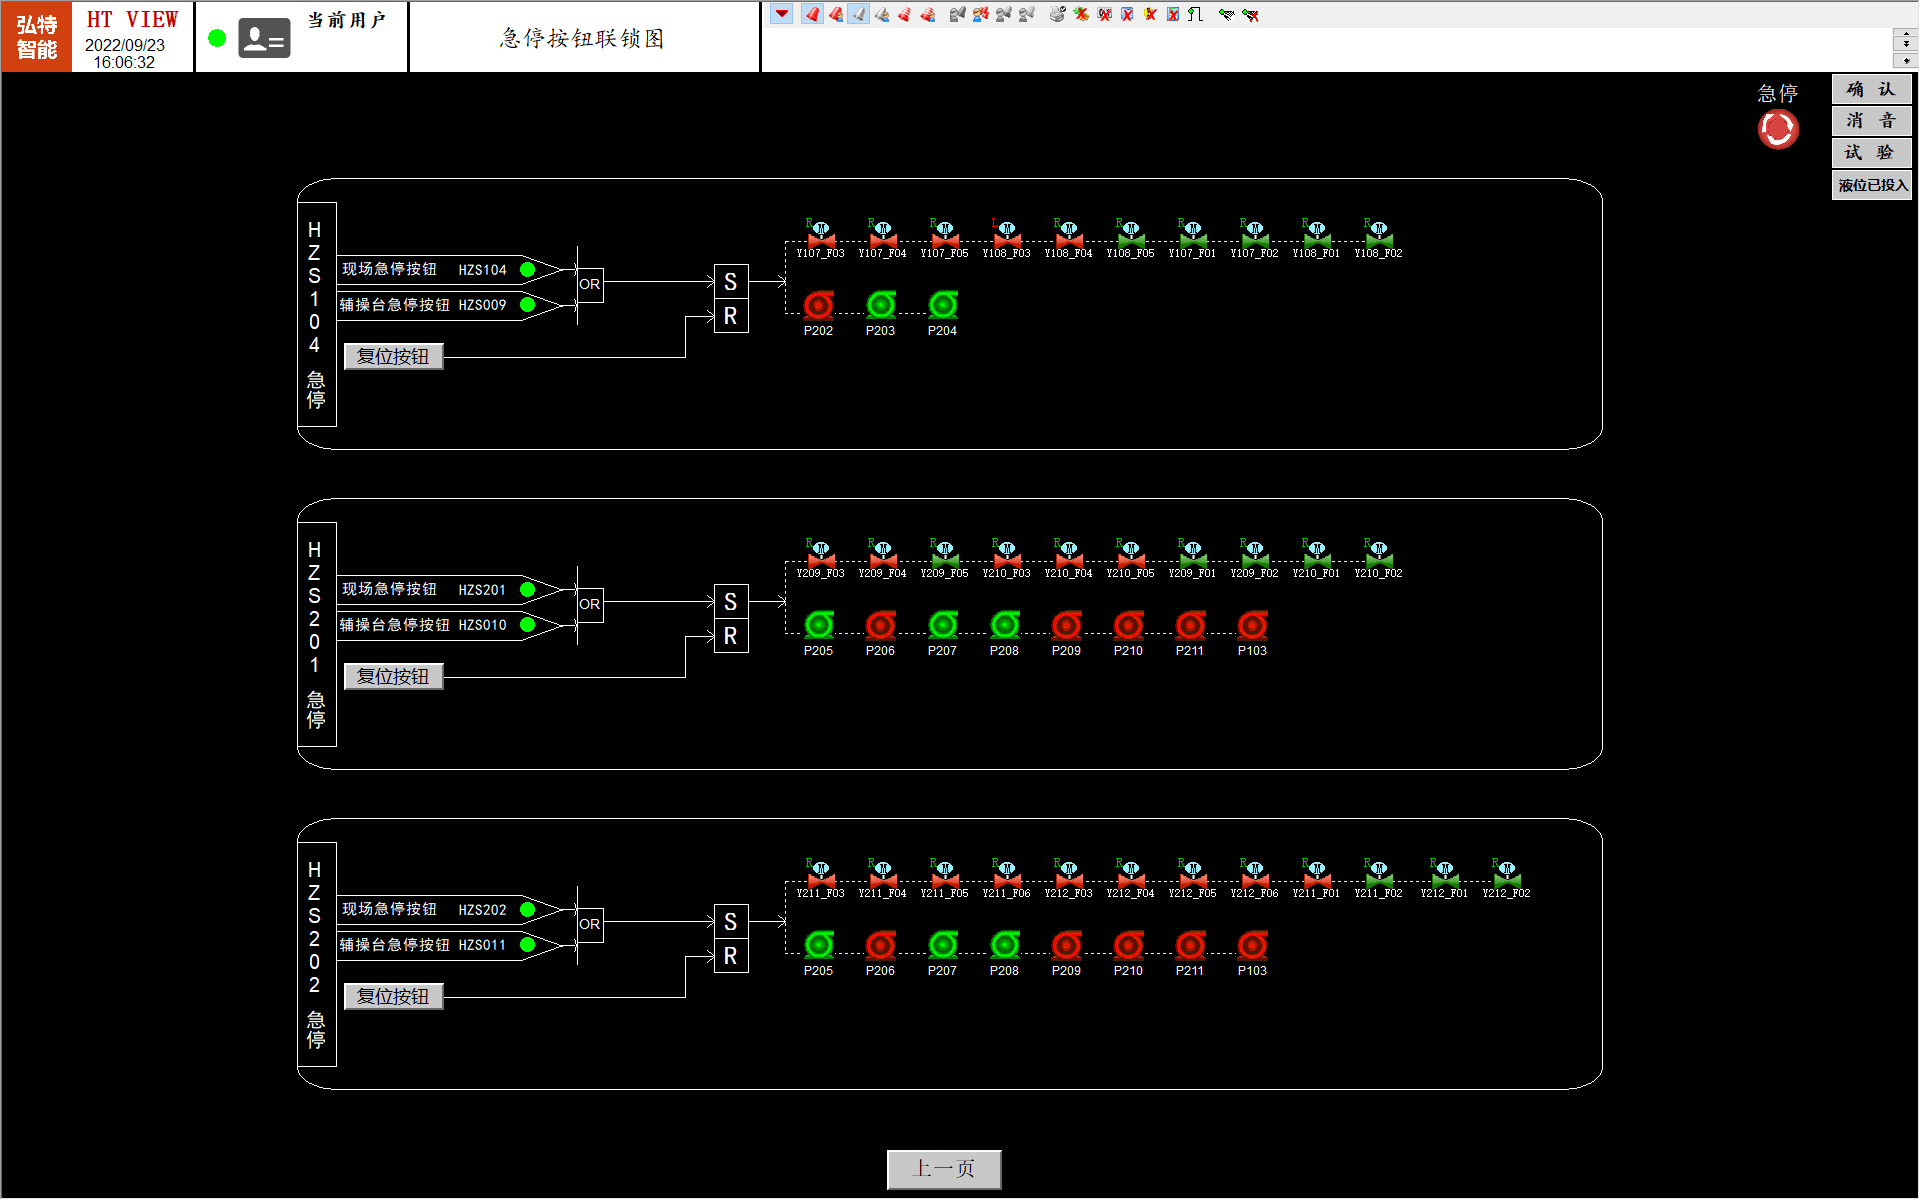Click the signal step icon in toolbar
Screen dimensions: 1920x1200
tap(1195, 14)
